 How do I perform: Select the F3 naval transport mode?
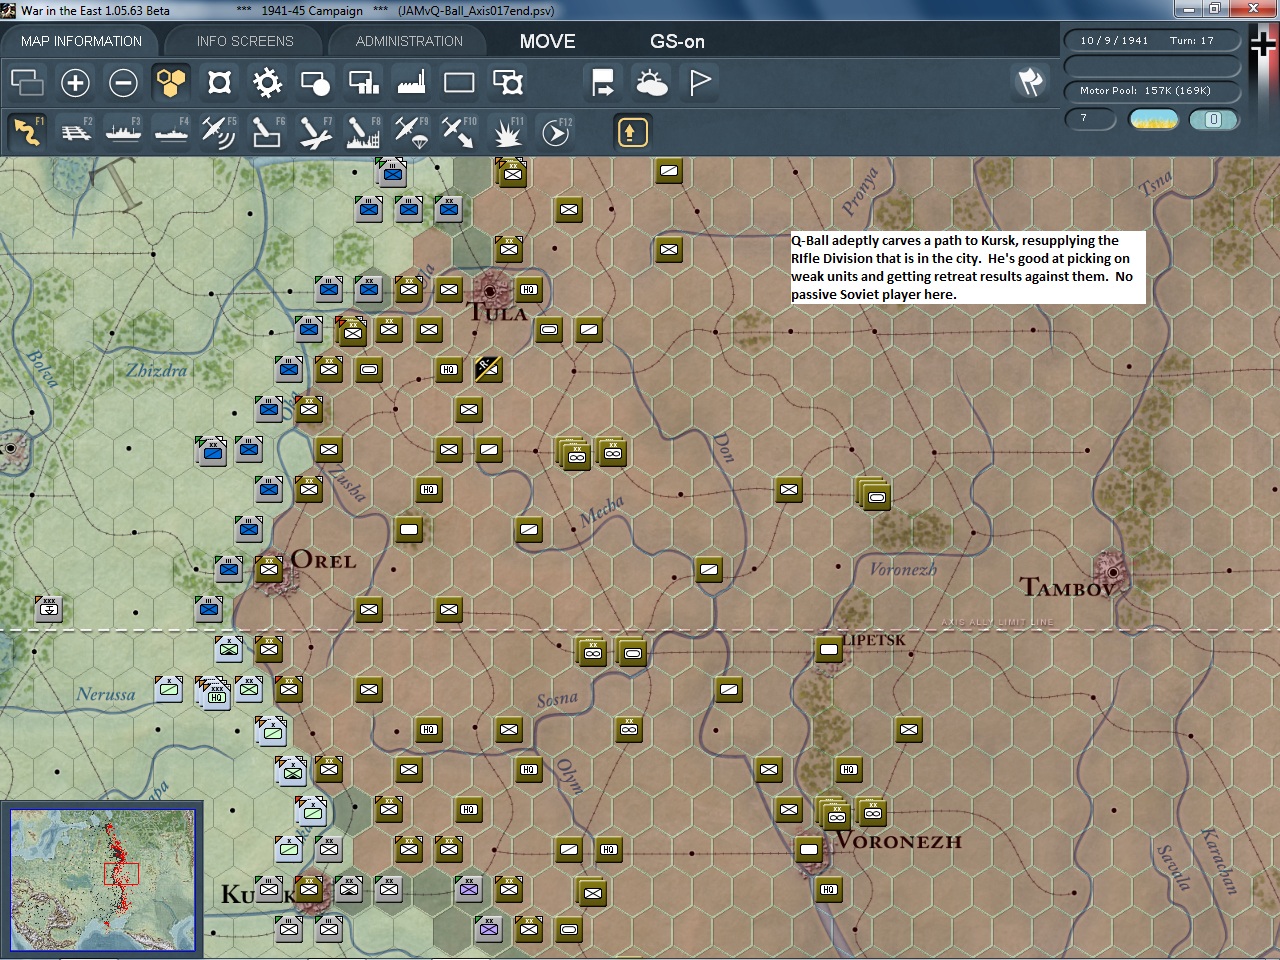pos(123,132)
